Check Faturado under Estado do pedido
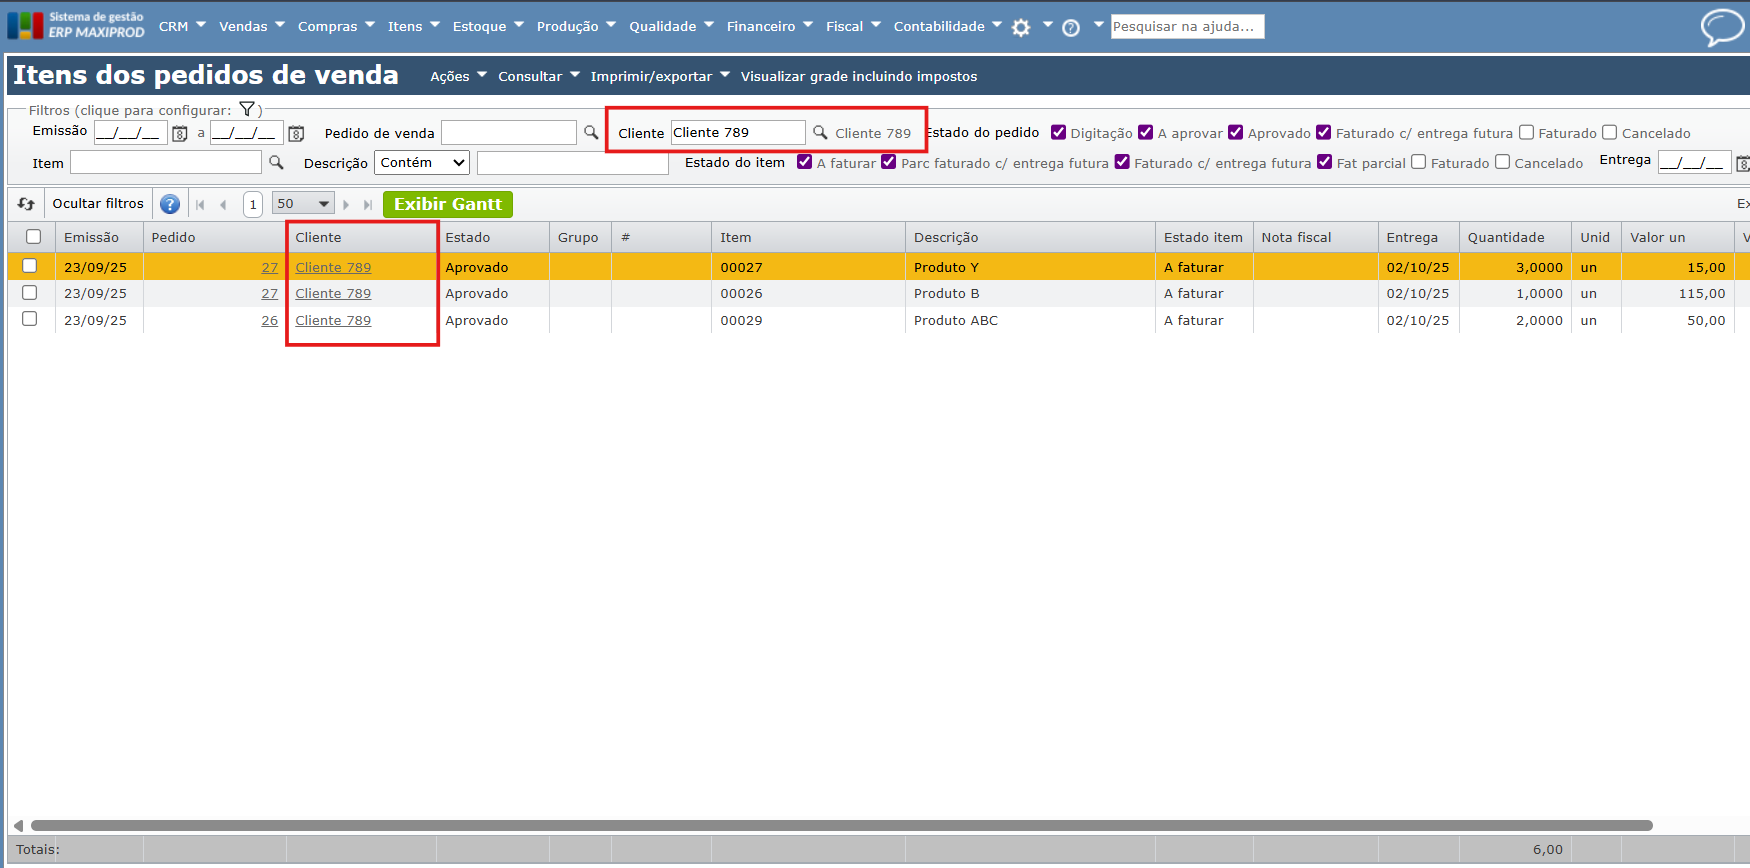 [1526, 132]
